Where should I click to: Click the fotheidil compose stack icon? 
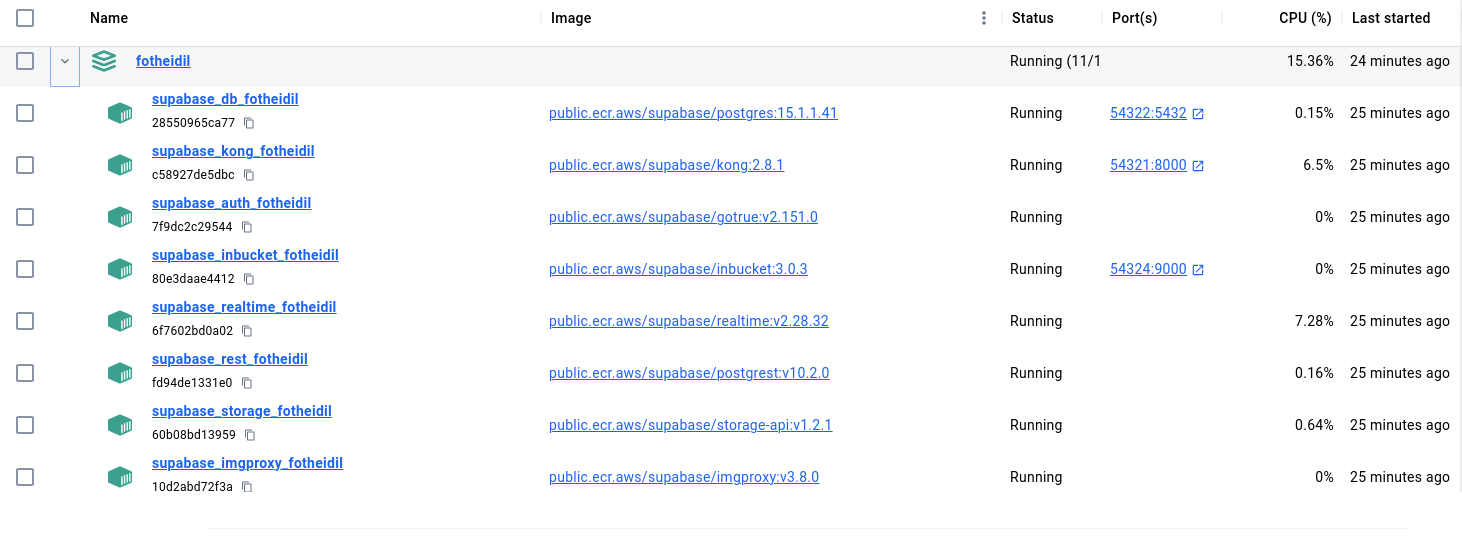click(x=104, y=61)
